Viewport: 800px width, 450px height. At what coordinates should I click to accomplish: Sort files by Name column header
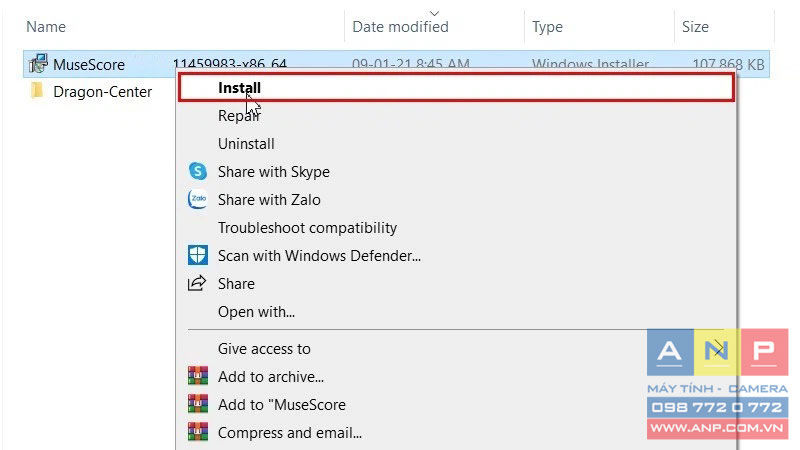point(46,27)
